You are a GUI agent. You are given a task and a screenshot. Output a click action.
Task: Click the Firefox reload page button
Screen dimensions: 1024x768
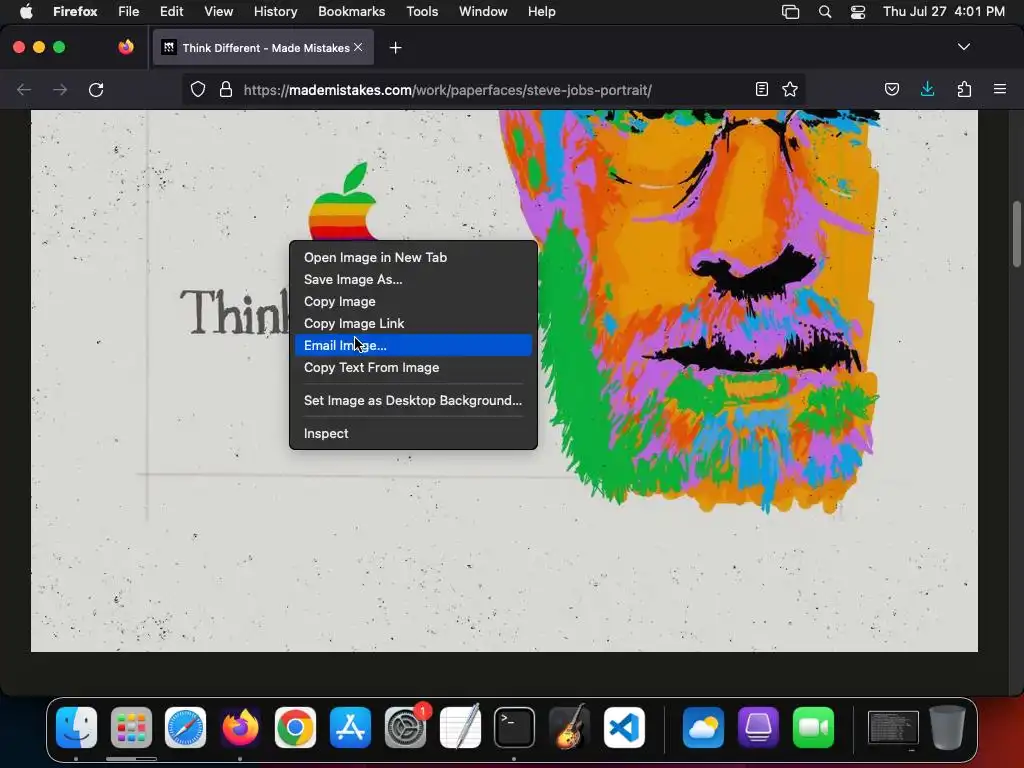coord(96,89)
